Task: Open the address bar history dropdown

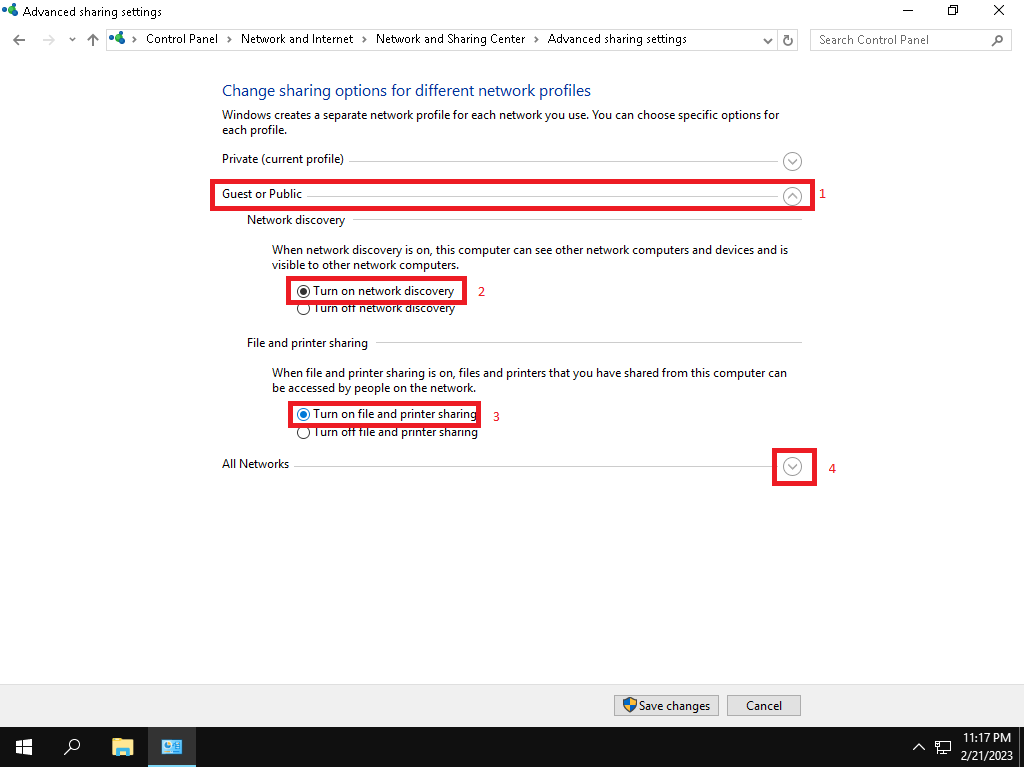Action: click(767, 40)
